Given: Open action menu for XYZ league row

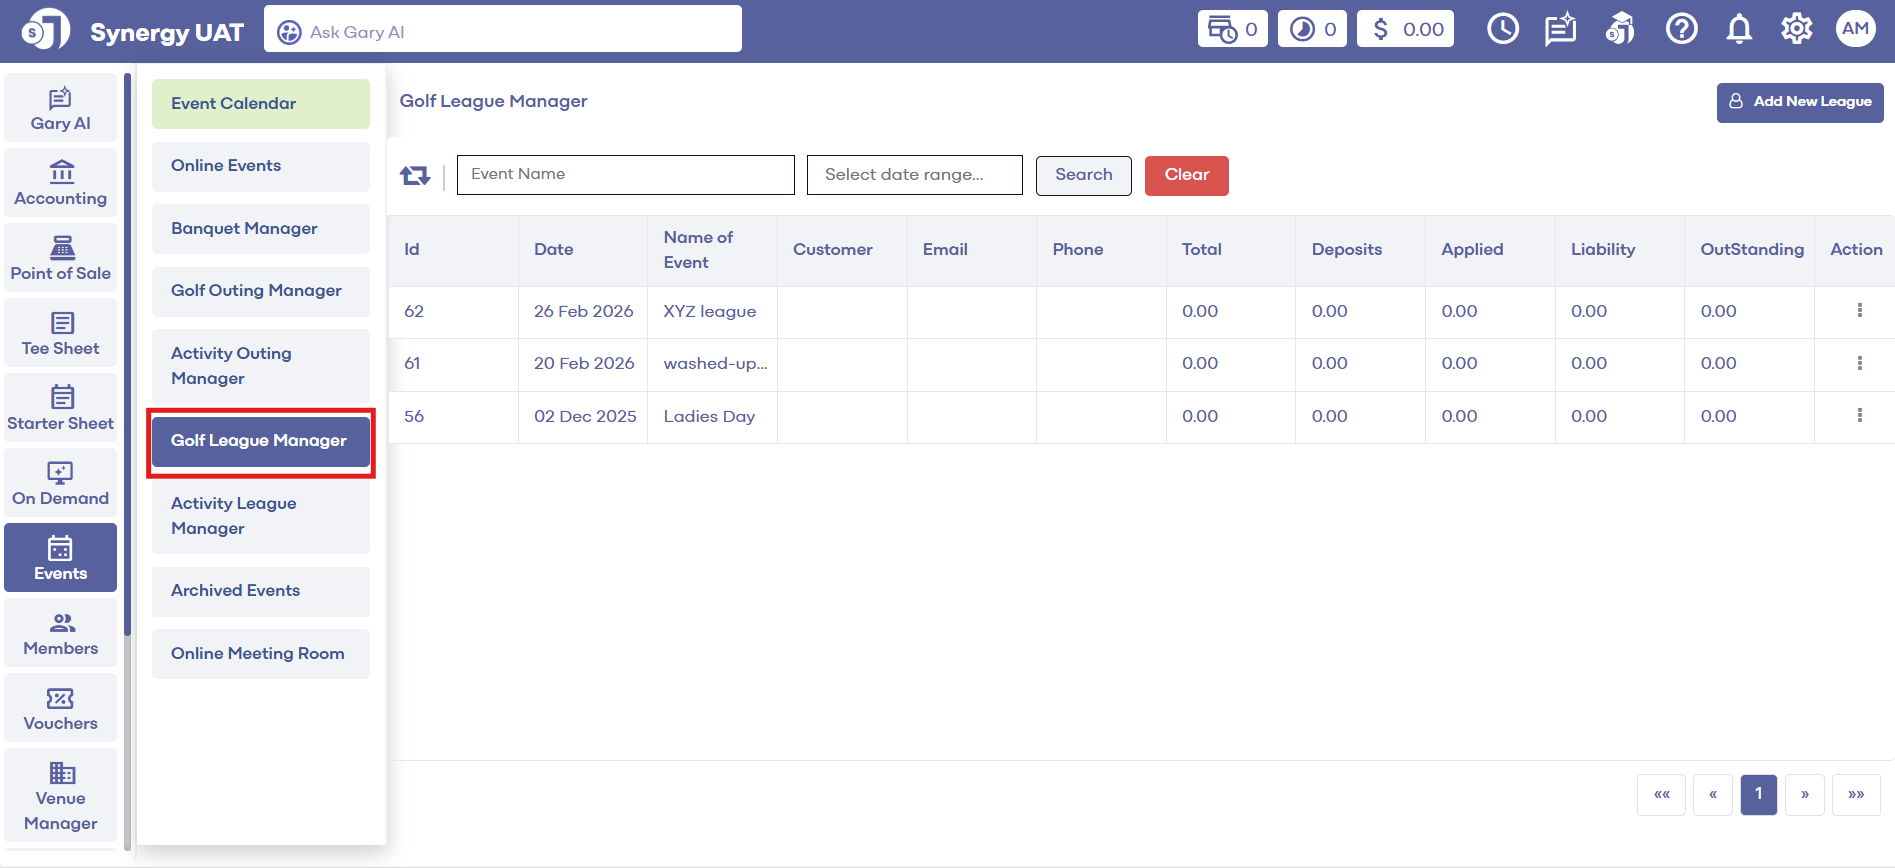Looking at the screenshot, I should (1859, 311).
